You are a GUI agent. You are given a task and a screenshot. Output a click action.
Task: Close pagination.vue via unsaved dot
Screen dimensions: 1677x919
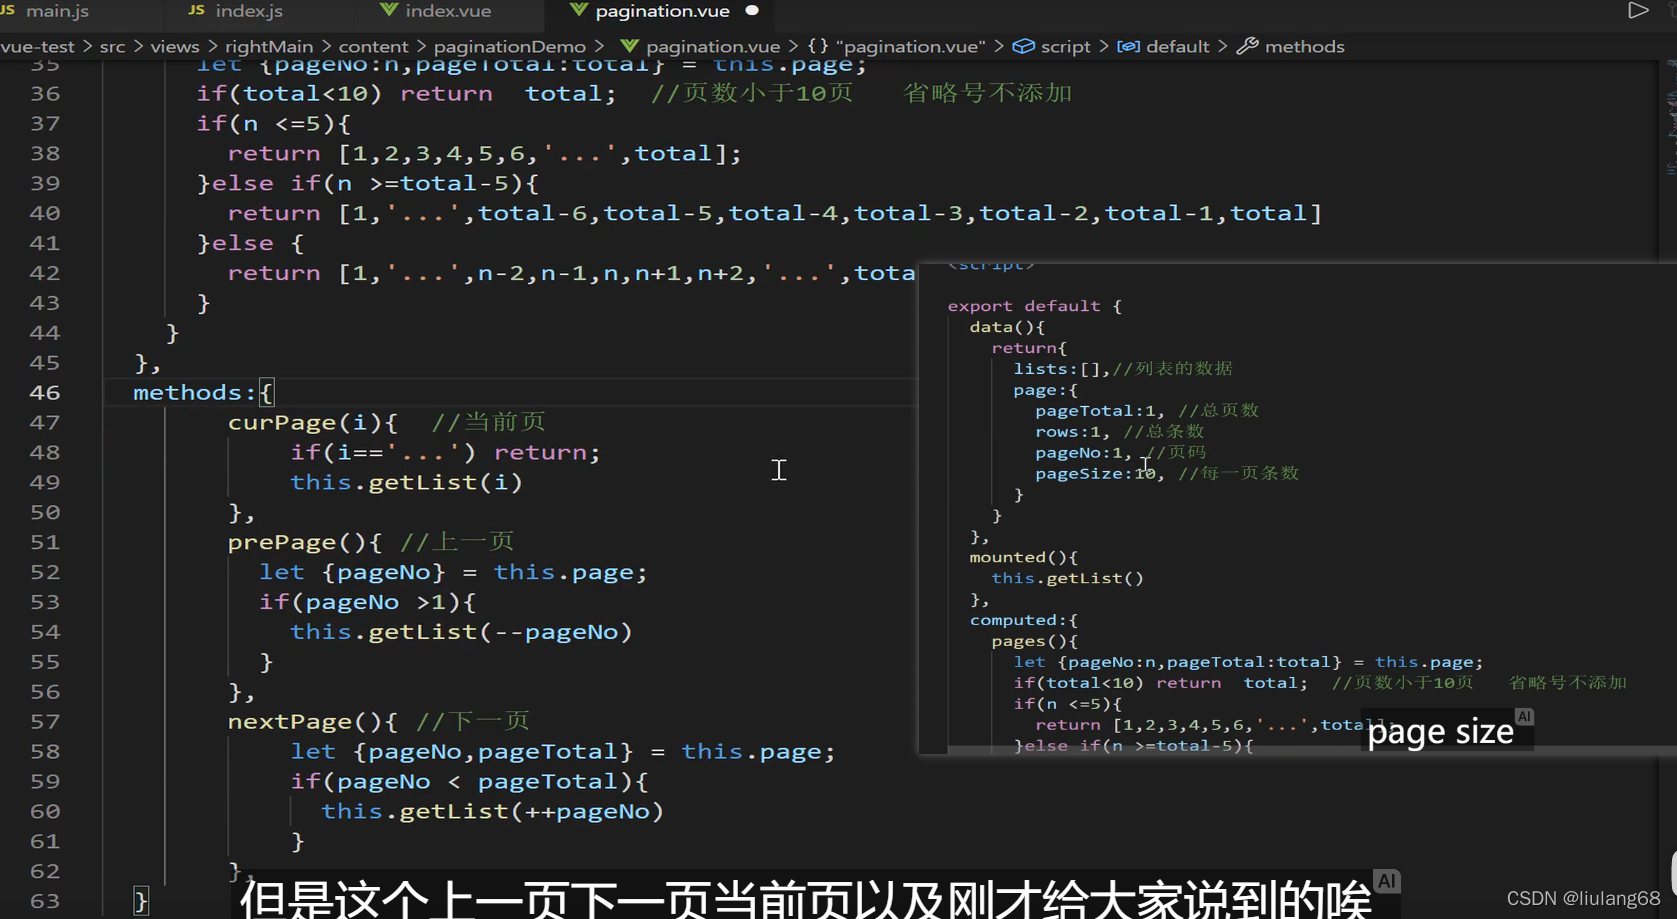[x=752, y=11]
